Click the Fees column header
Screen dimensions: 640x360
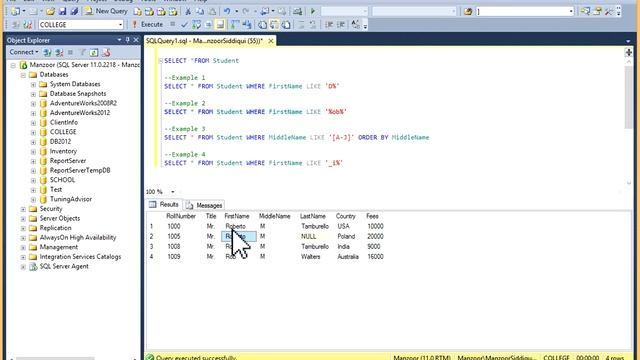pyautogui.click(x=372, y=216)
